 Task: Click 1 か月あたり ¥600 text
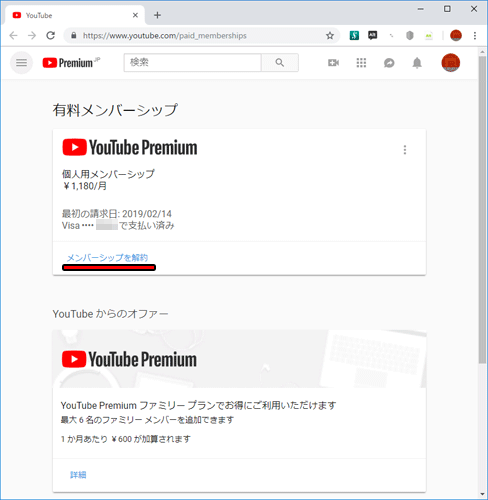(x=126, y=439)
